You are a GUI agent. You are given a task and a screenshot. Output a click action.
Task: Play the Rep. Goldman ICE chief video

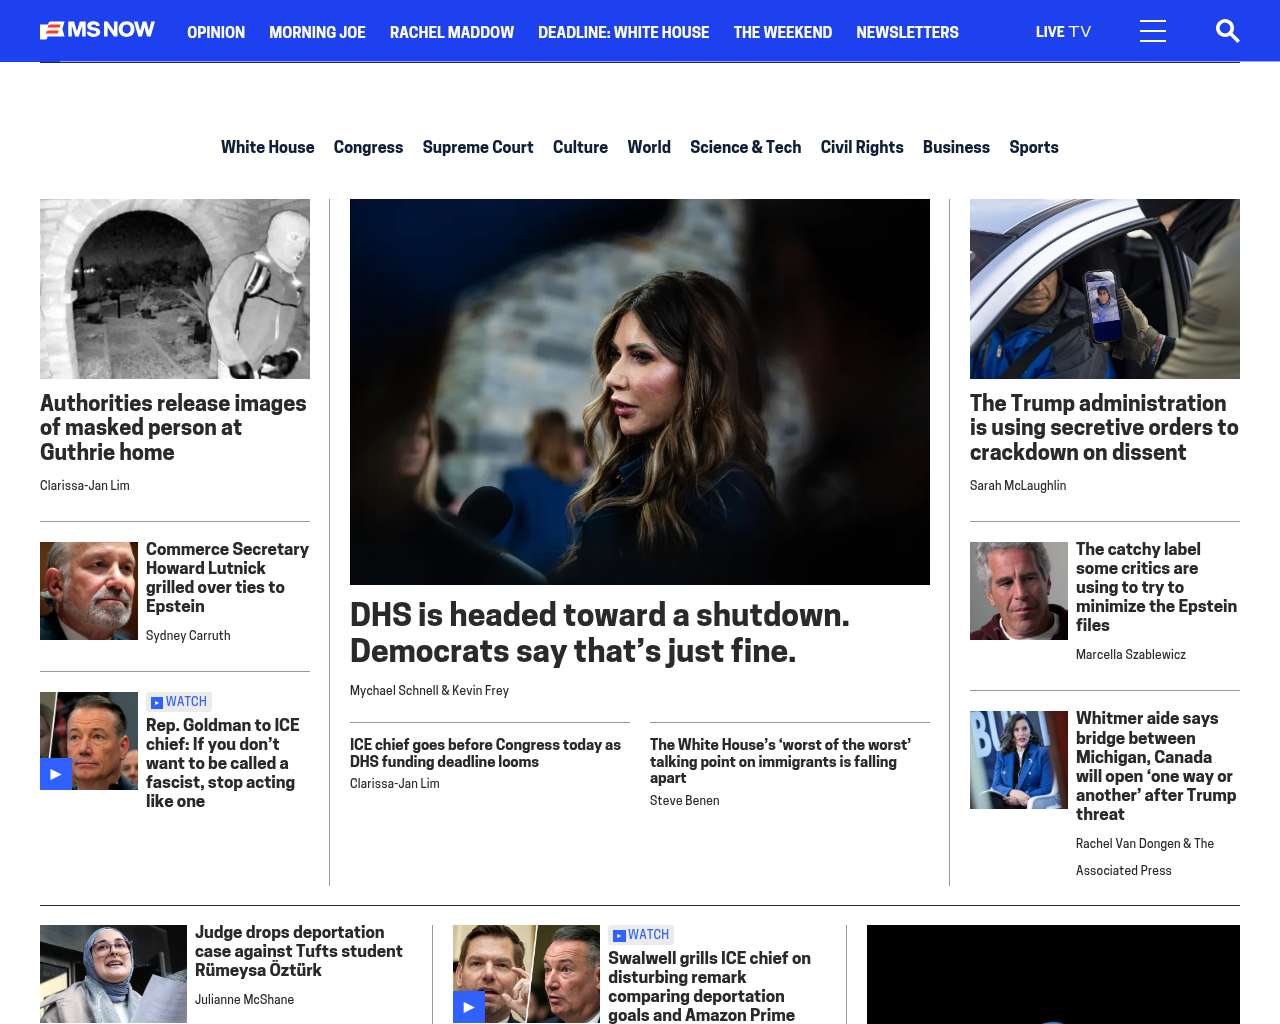tap(56, 774)
